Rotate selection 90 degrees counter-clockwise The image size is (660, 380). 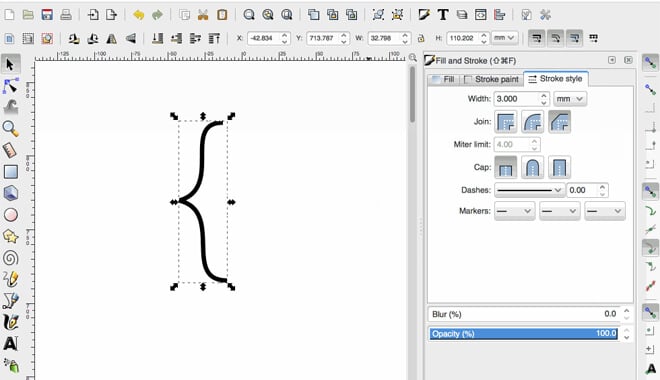tap(74, 39)
